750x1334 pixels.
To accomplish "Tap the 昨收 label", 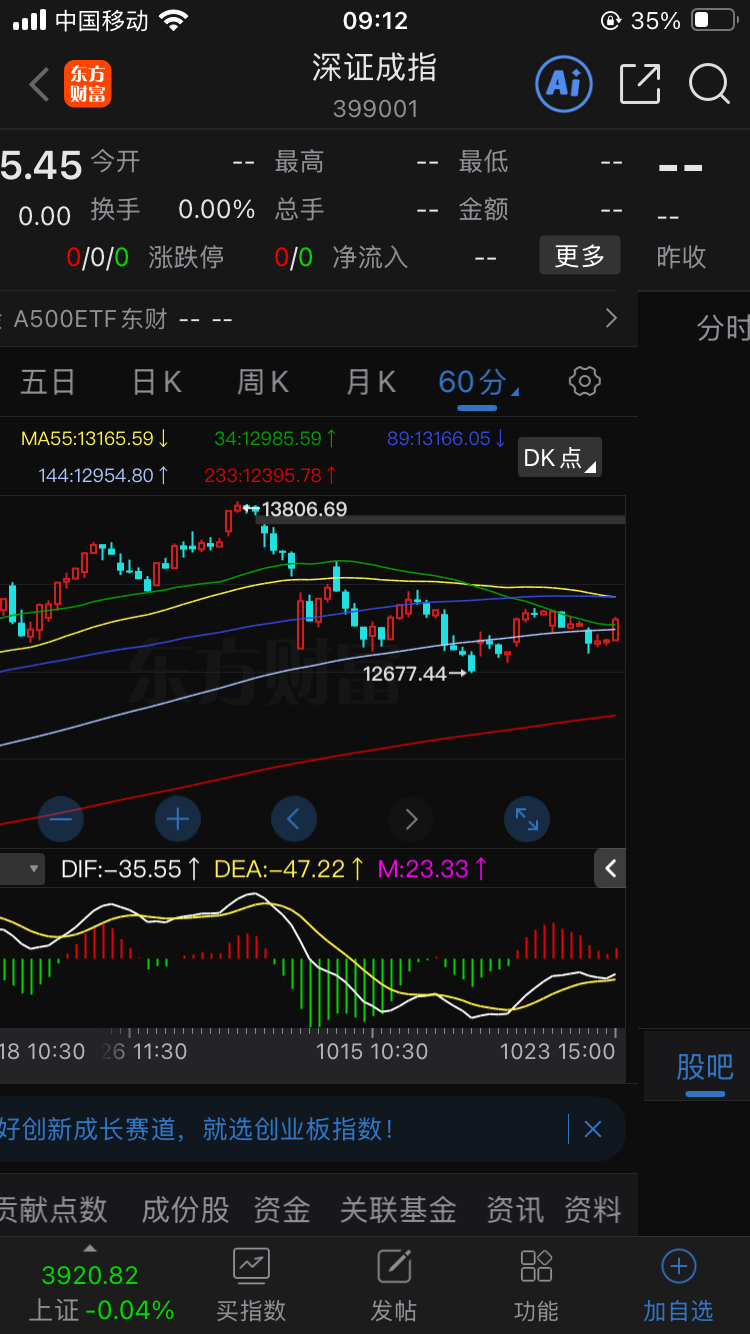I will [x=682, y=257].
